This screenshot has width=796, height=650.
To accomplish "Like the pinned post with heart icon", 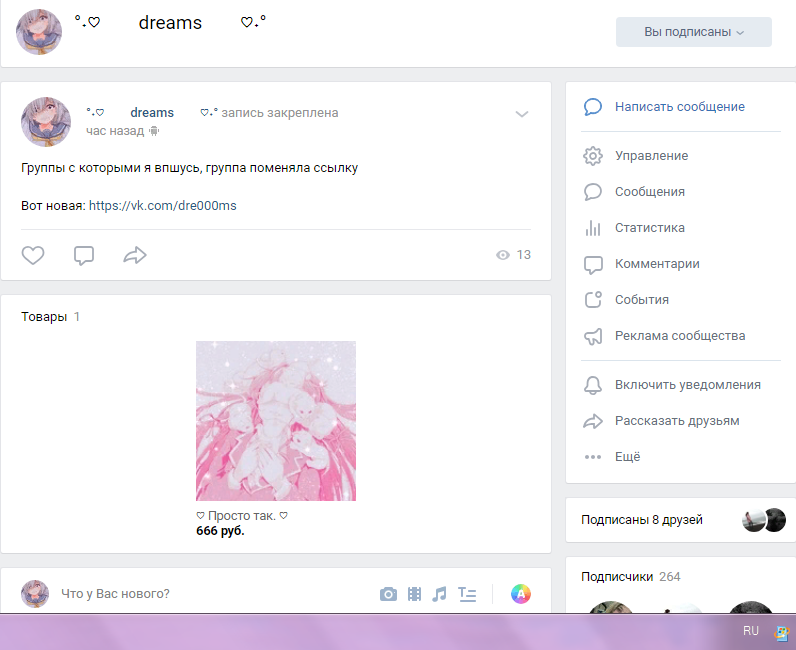I will [x=33, y=255].
